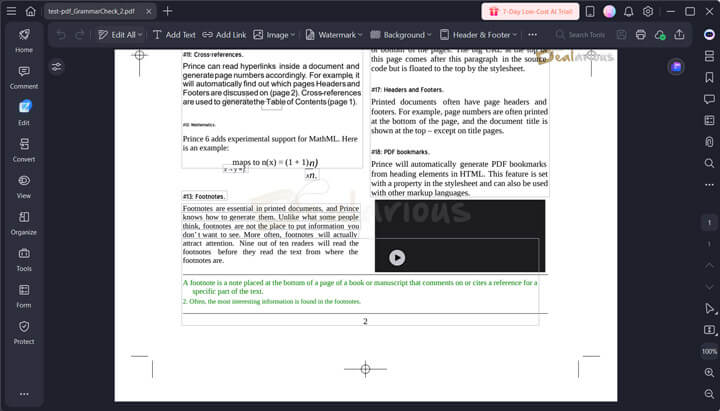Open Tools in the left sidebar
The image size is (720, 411).
point(24,259)
